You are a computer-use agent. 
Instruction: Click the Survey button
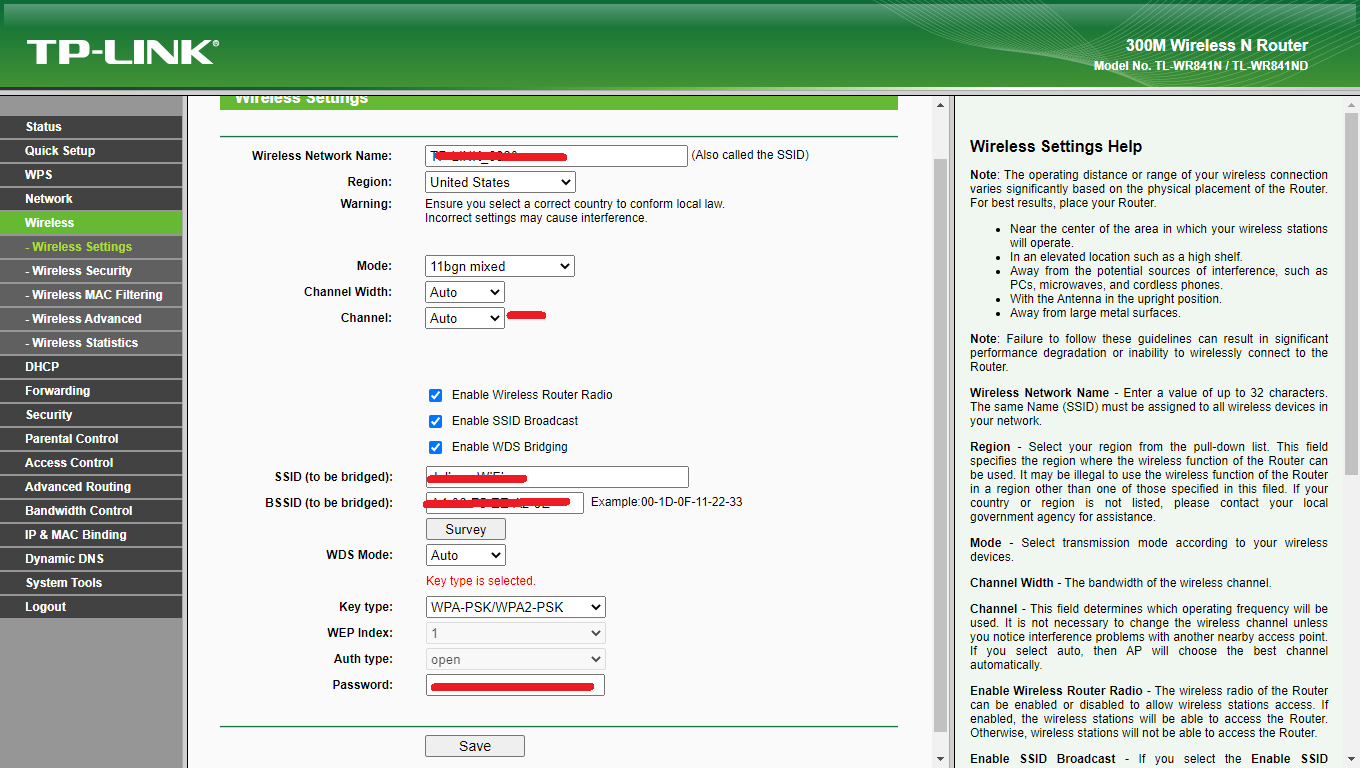465,529
